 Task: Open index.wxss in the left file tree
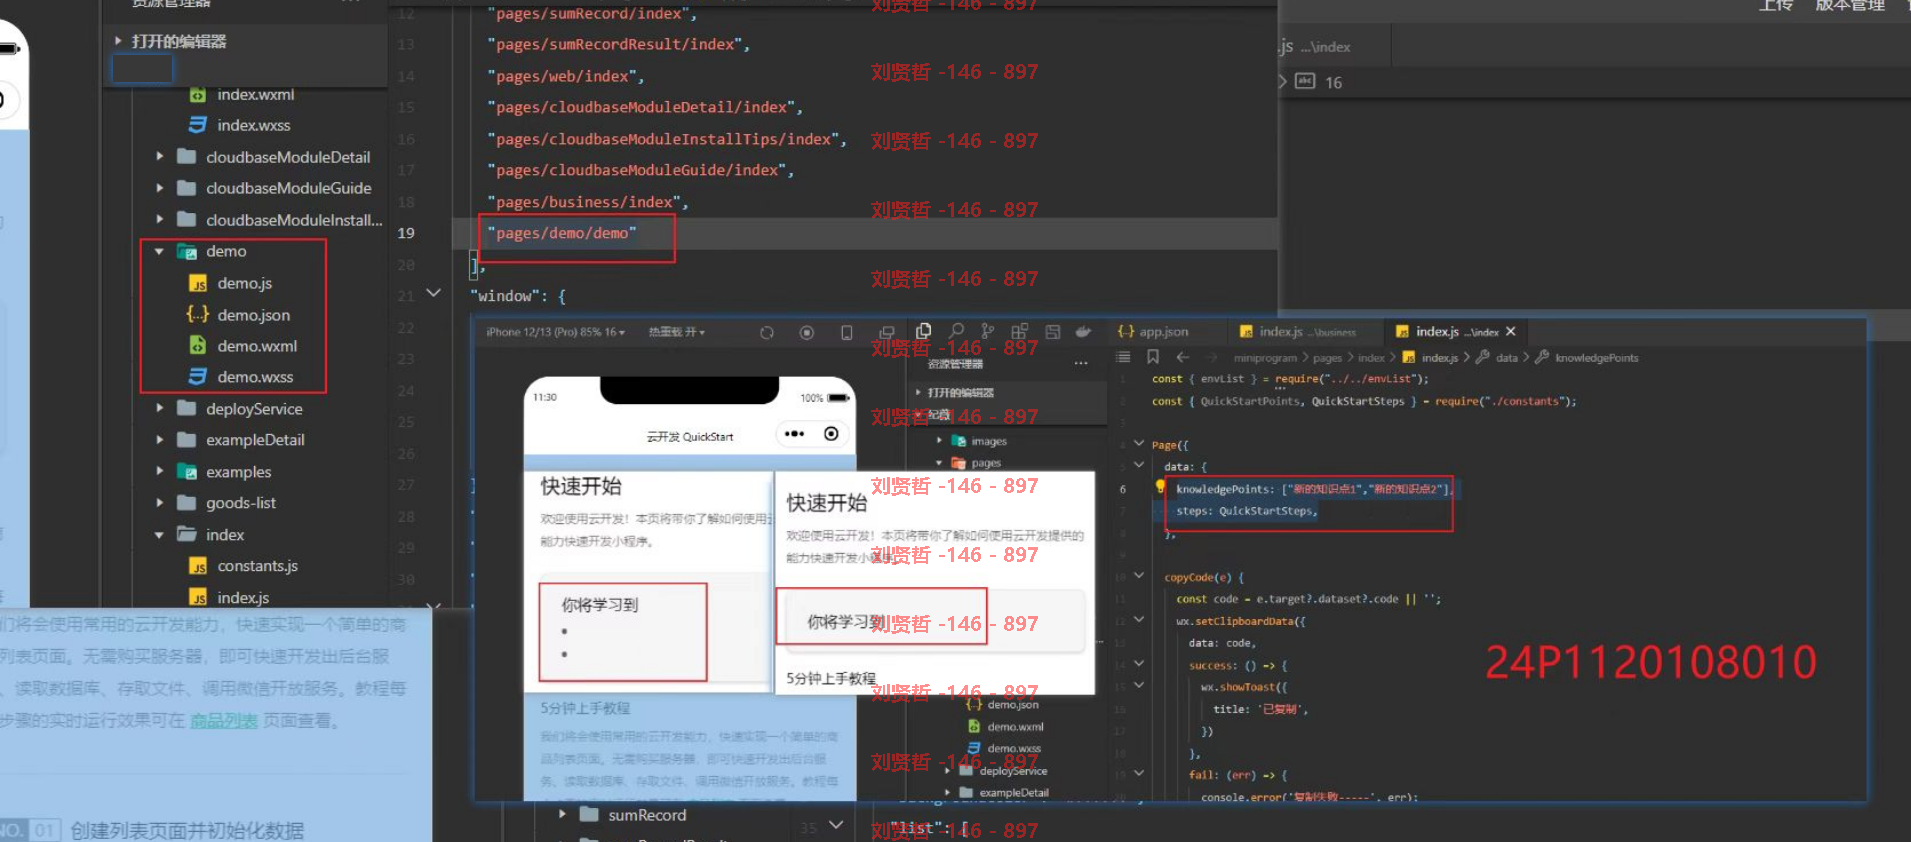click(x=254, y=125)
